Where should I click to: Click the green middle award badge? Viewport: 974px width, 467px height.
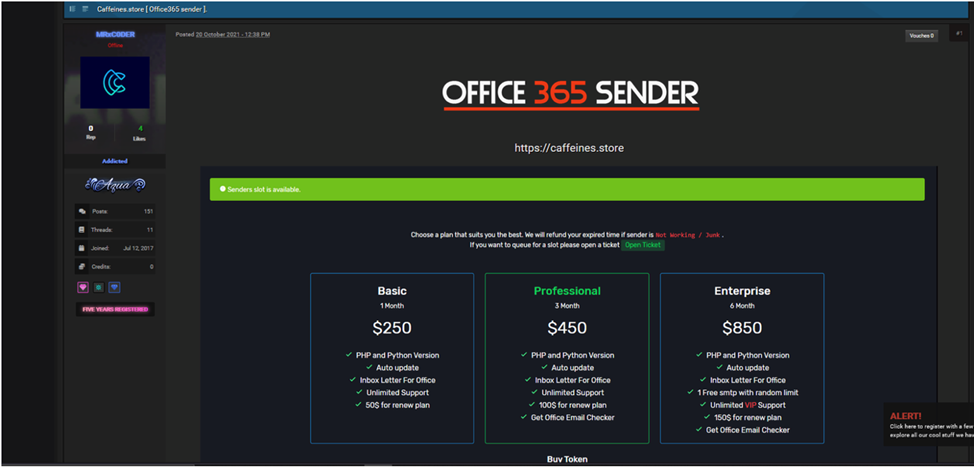[x=99, y=288]
